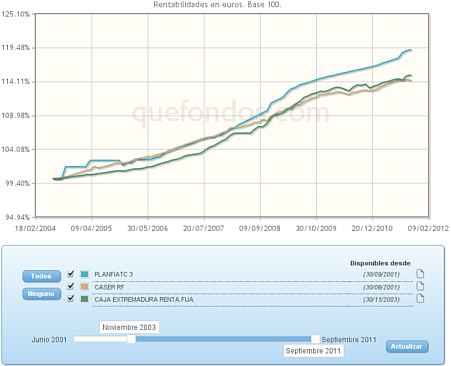Uncheck the PLANFIATC 3 checkbox
The height and width of the screenshot is (366, 451).
pos(71,274)
